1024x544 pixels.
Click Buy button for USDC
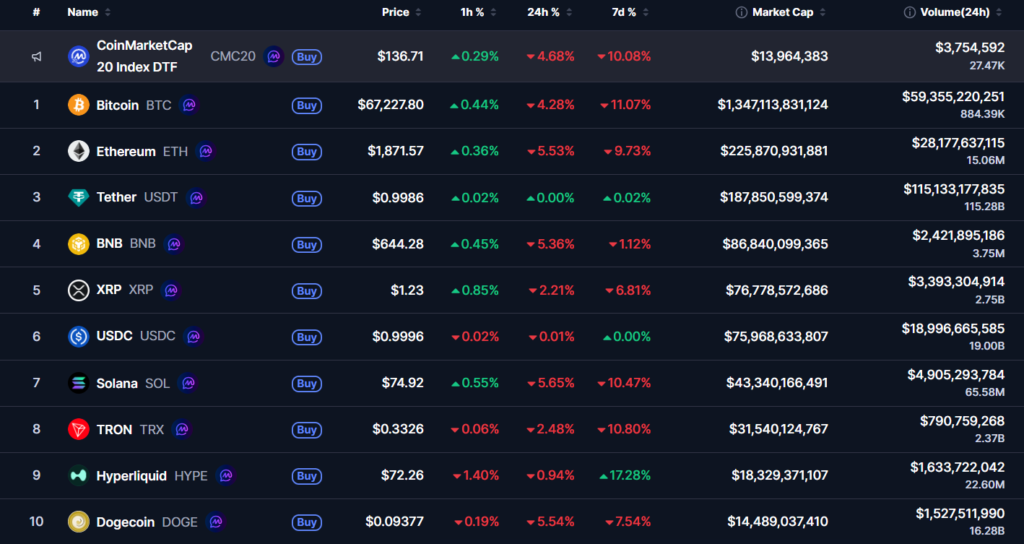pyautogui.click(x=307, y=337)
